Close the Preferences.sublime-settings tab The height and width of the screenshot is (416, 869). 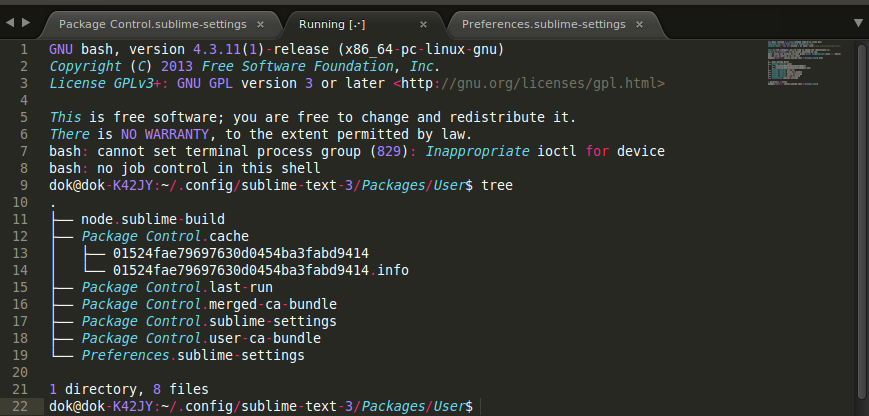pos(639,24)
